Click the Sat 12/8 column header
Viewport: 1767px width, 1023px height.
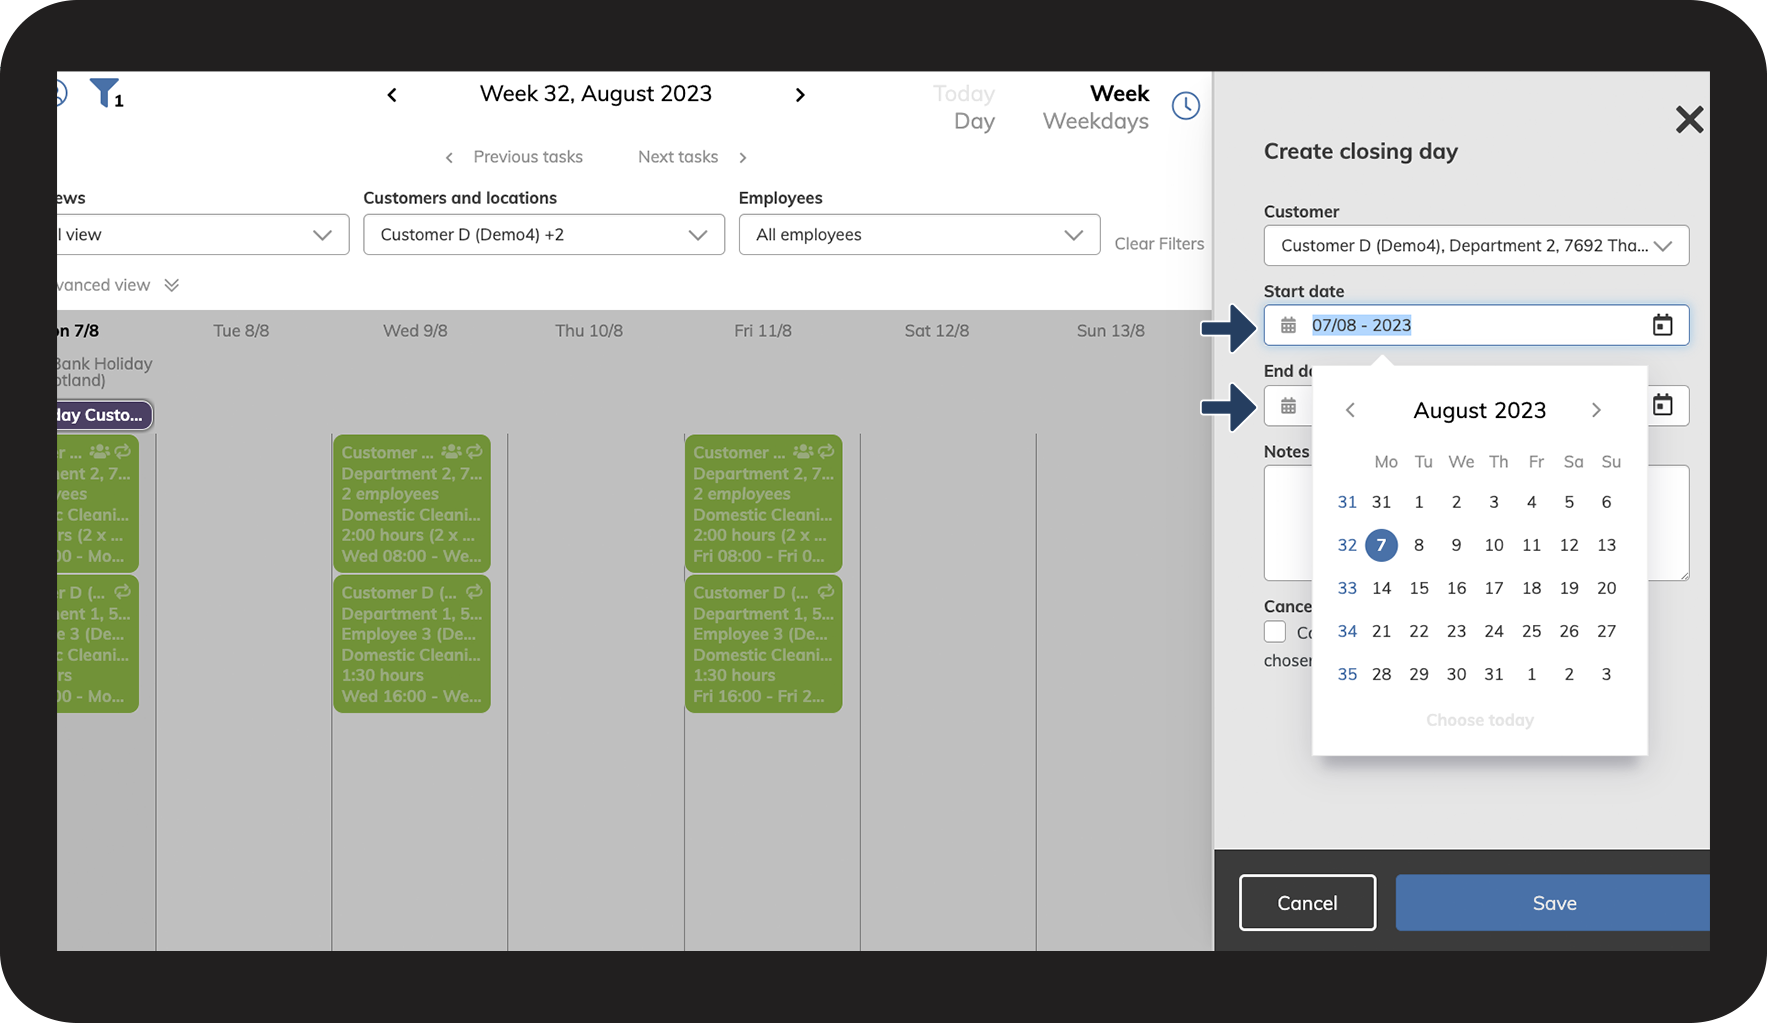[937, 331]
